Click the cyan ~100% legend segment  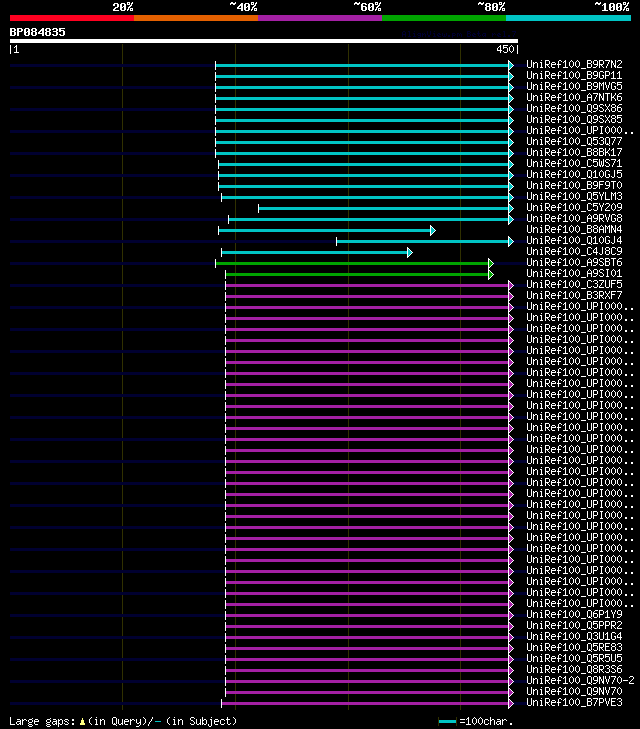568,18
